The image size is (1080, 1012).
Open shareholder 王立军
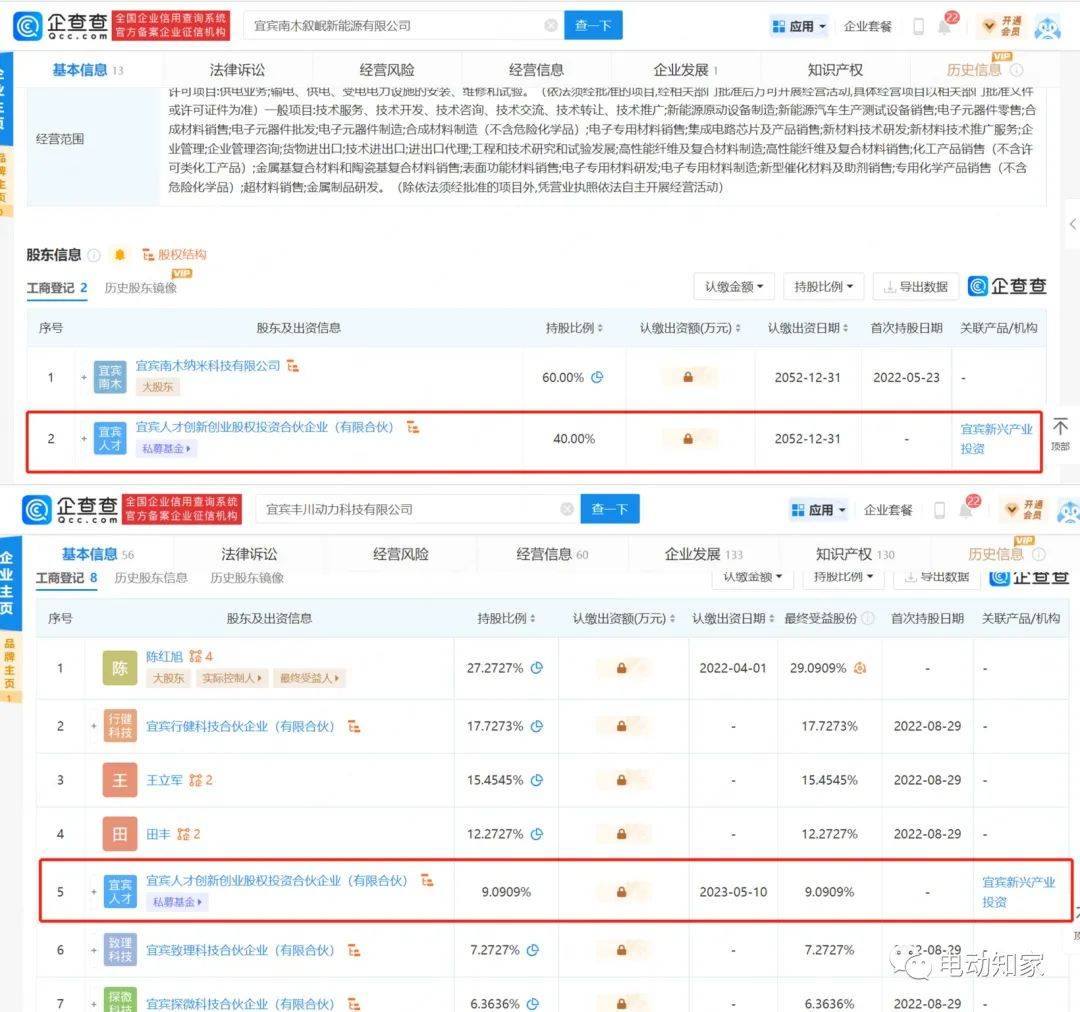164,780
